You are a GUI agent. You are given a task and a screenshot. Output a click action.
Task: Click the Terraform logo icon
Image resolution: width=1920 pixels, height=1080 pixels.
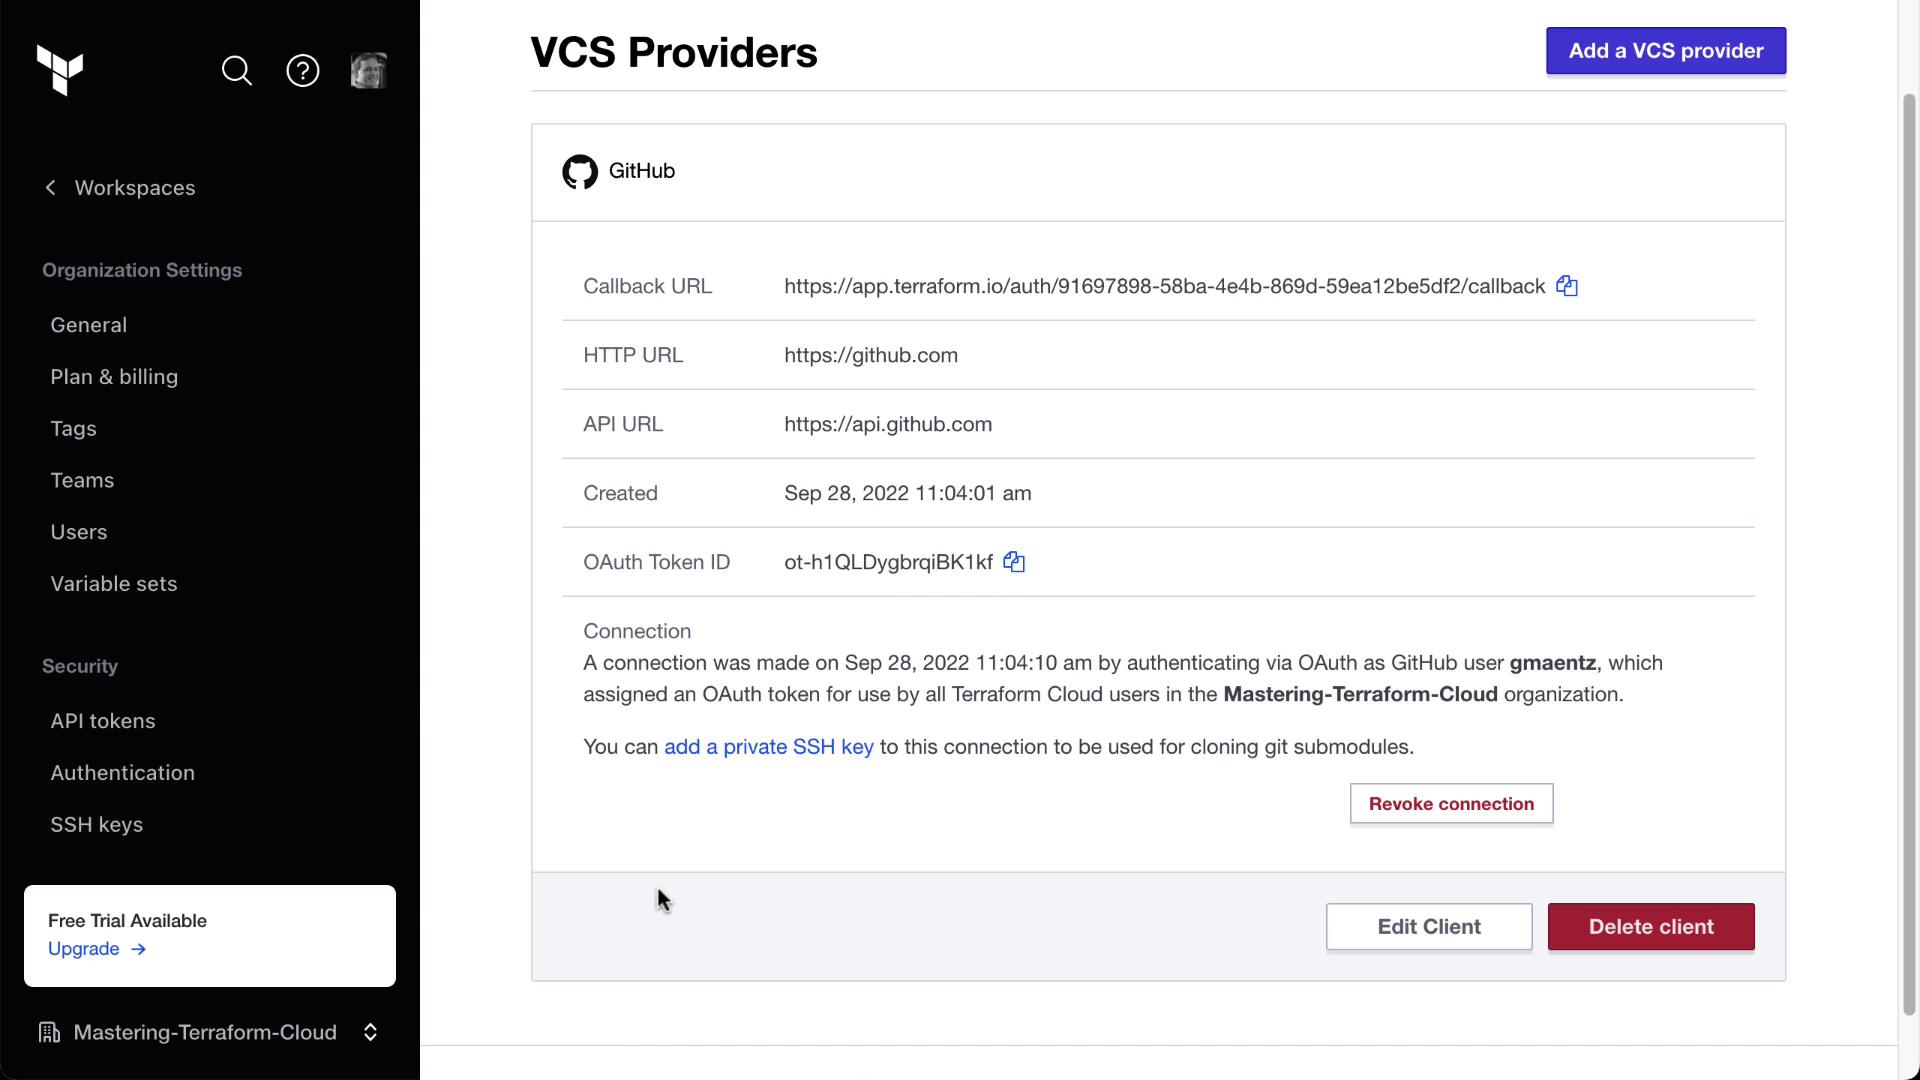pyautogui.click(x=60, y=70)
